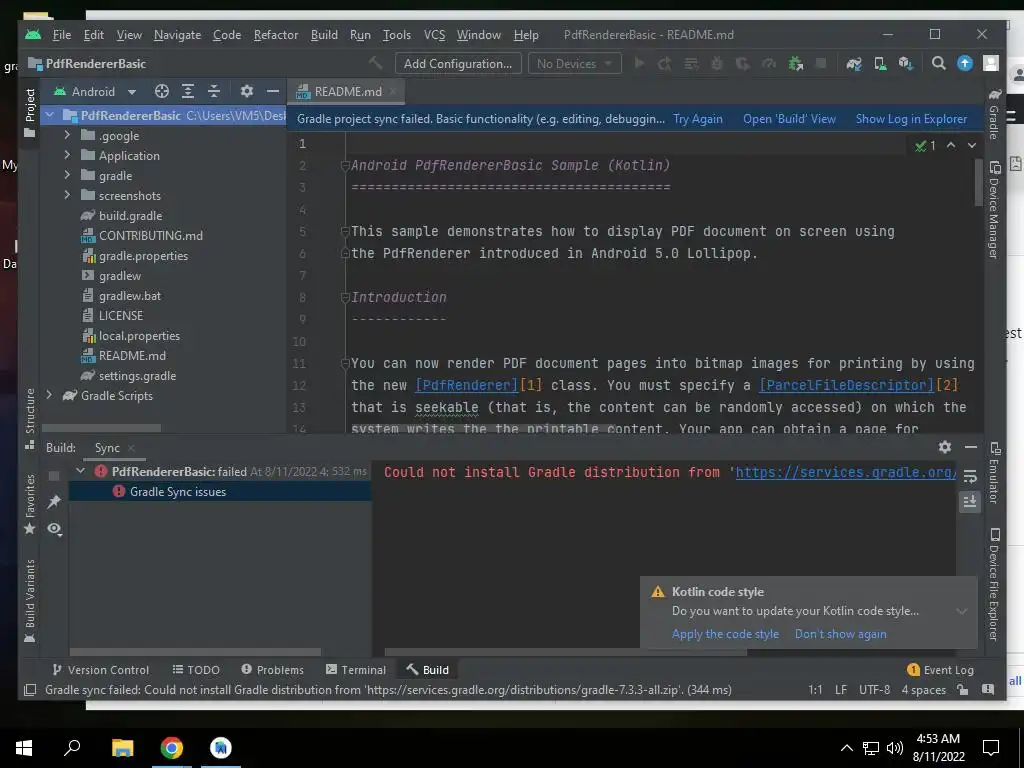Collapse the PdfRendererBasic root node

(x=50, y=116)
